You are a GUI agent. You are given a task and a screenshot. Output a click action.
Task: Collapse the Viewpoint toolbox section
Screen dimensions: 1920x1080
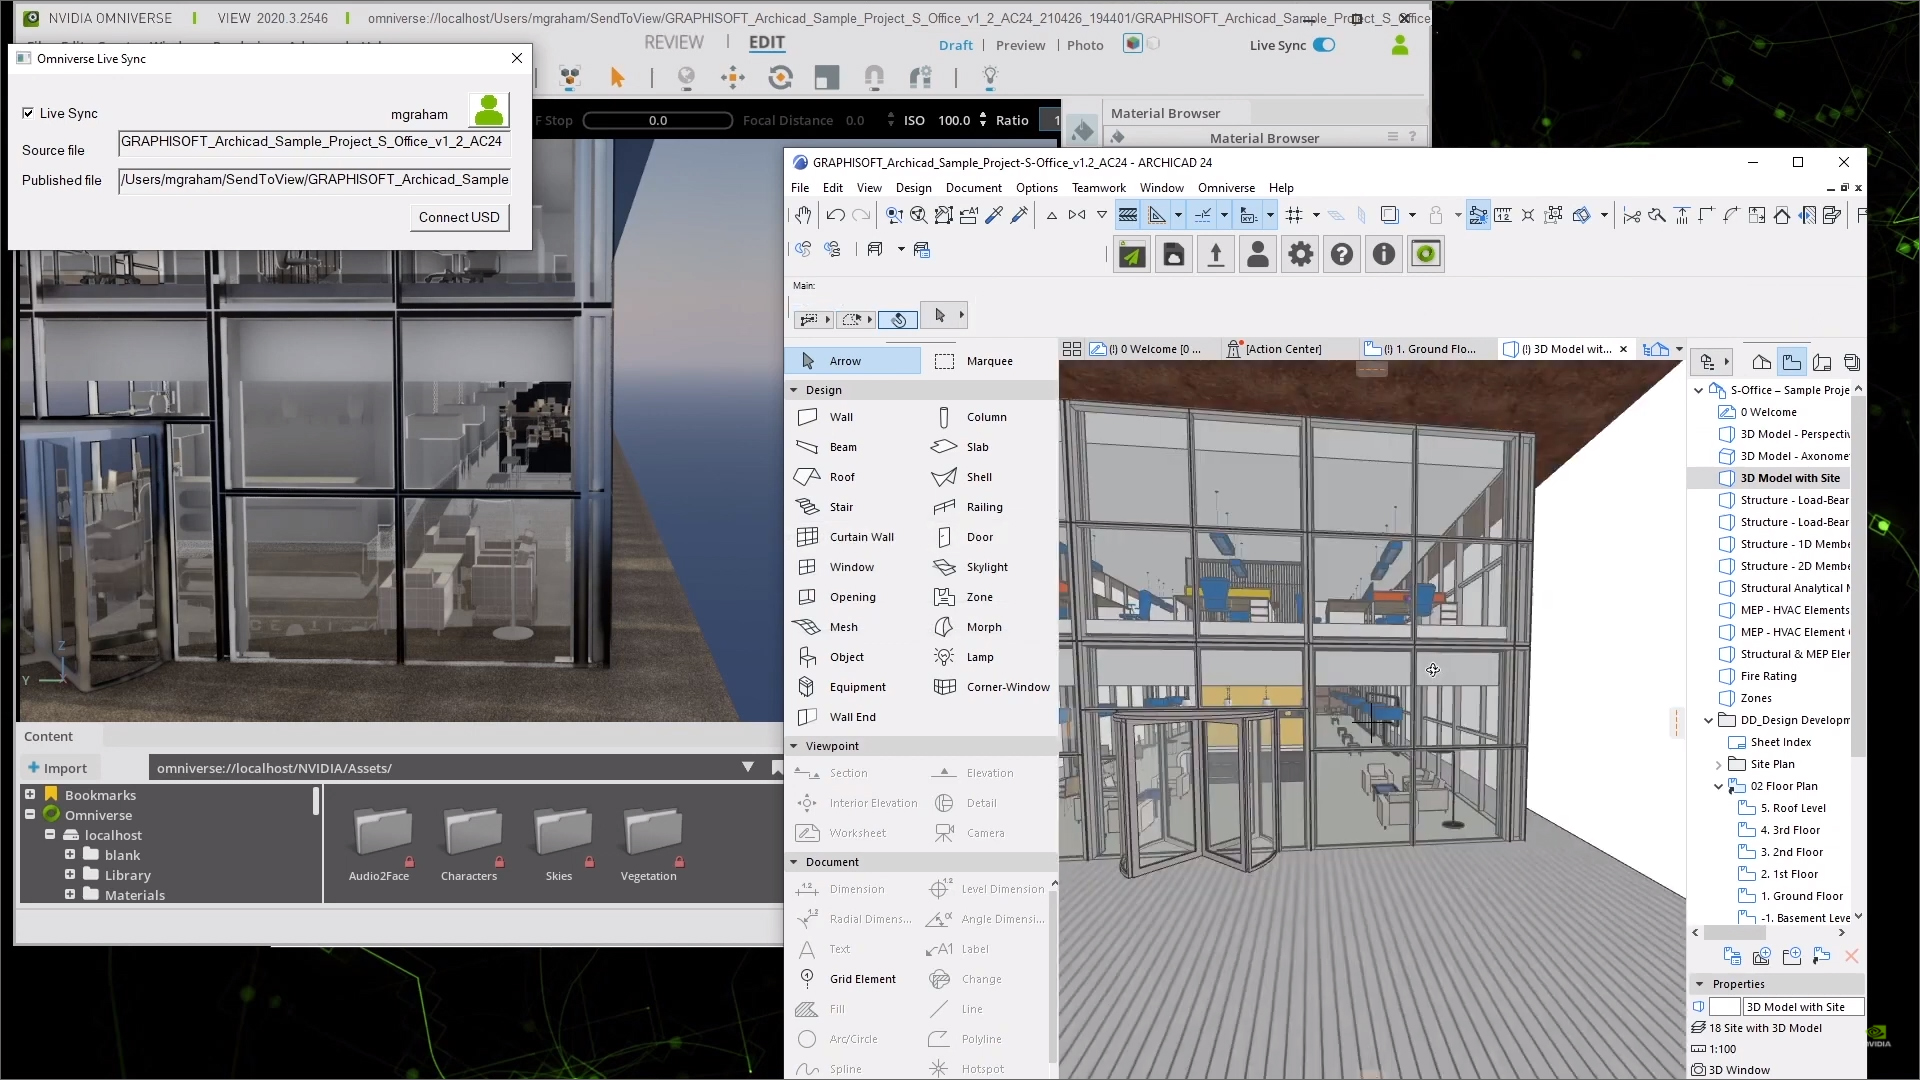click(x=794, y=746)
